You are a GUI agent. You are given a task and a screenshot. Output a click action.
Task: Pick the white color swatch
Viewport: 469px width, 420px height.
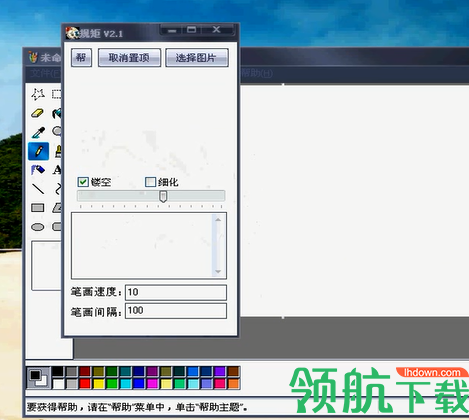pos(58,384)
